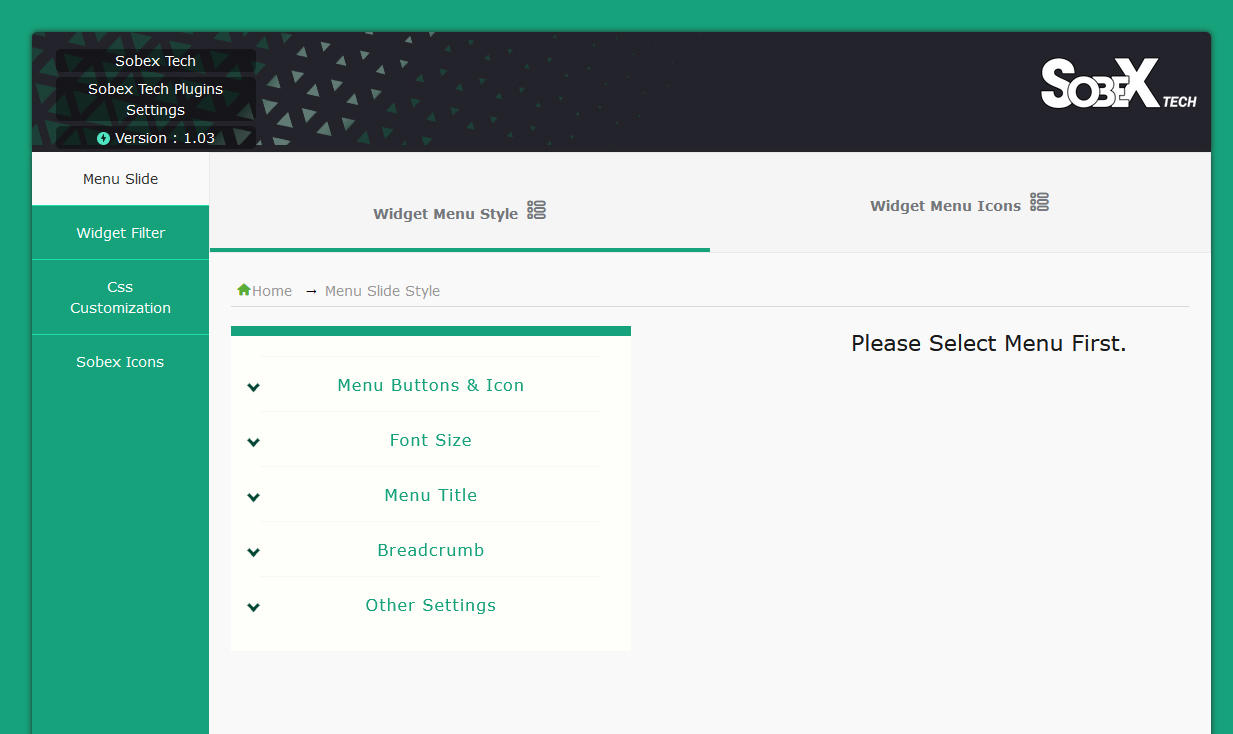Image resolution: width=1233 pixels, height=734 pixels.
Task: Open Css Customization in sidebar
Action: (121, 297)
